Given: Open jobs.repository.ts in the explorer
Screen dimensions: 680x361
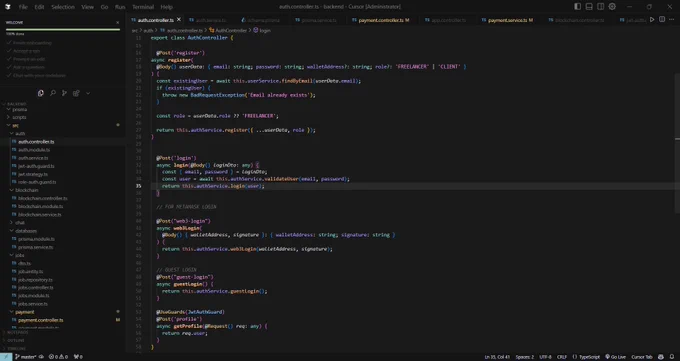Looking at the screenshot, I should click(35, 279).
